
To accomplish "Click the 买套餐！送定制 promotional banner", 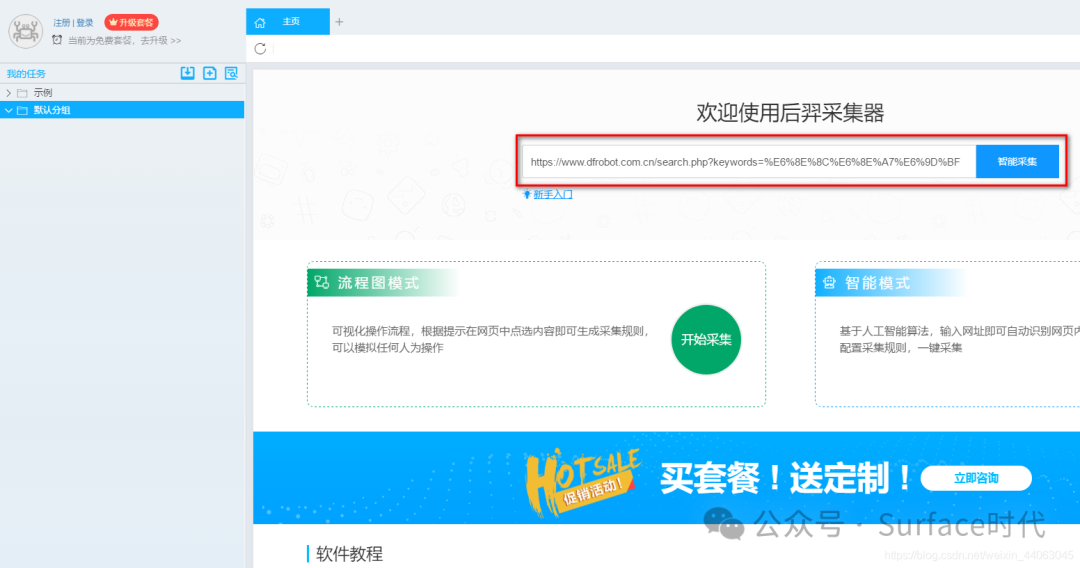I will coord(666,478).
